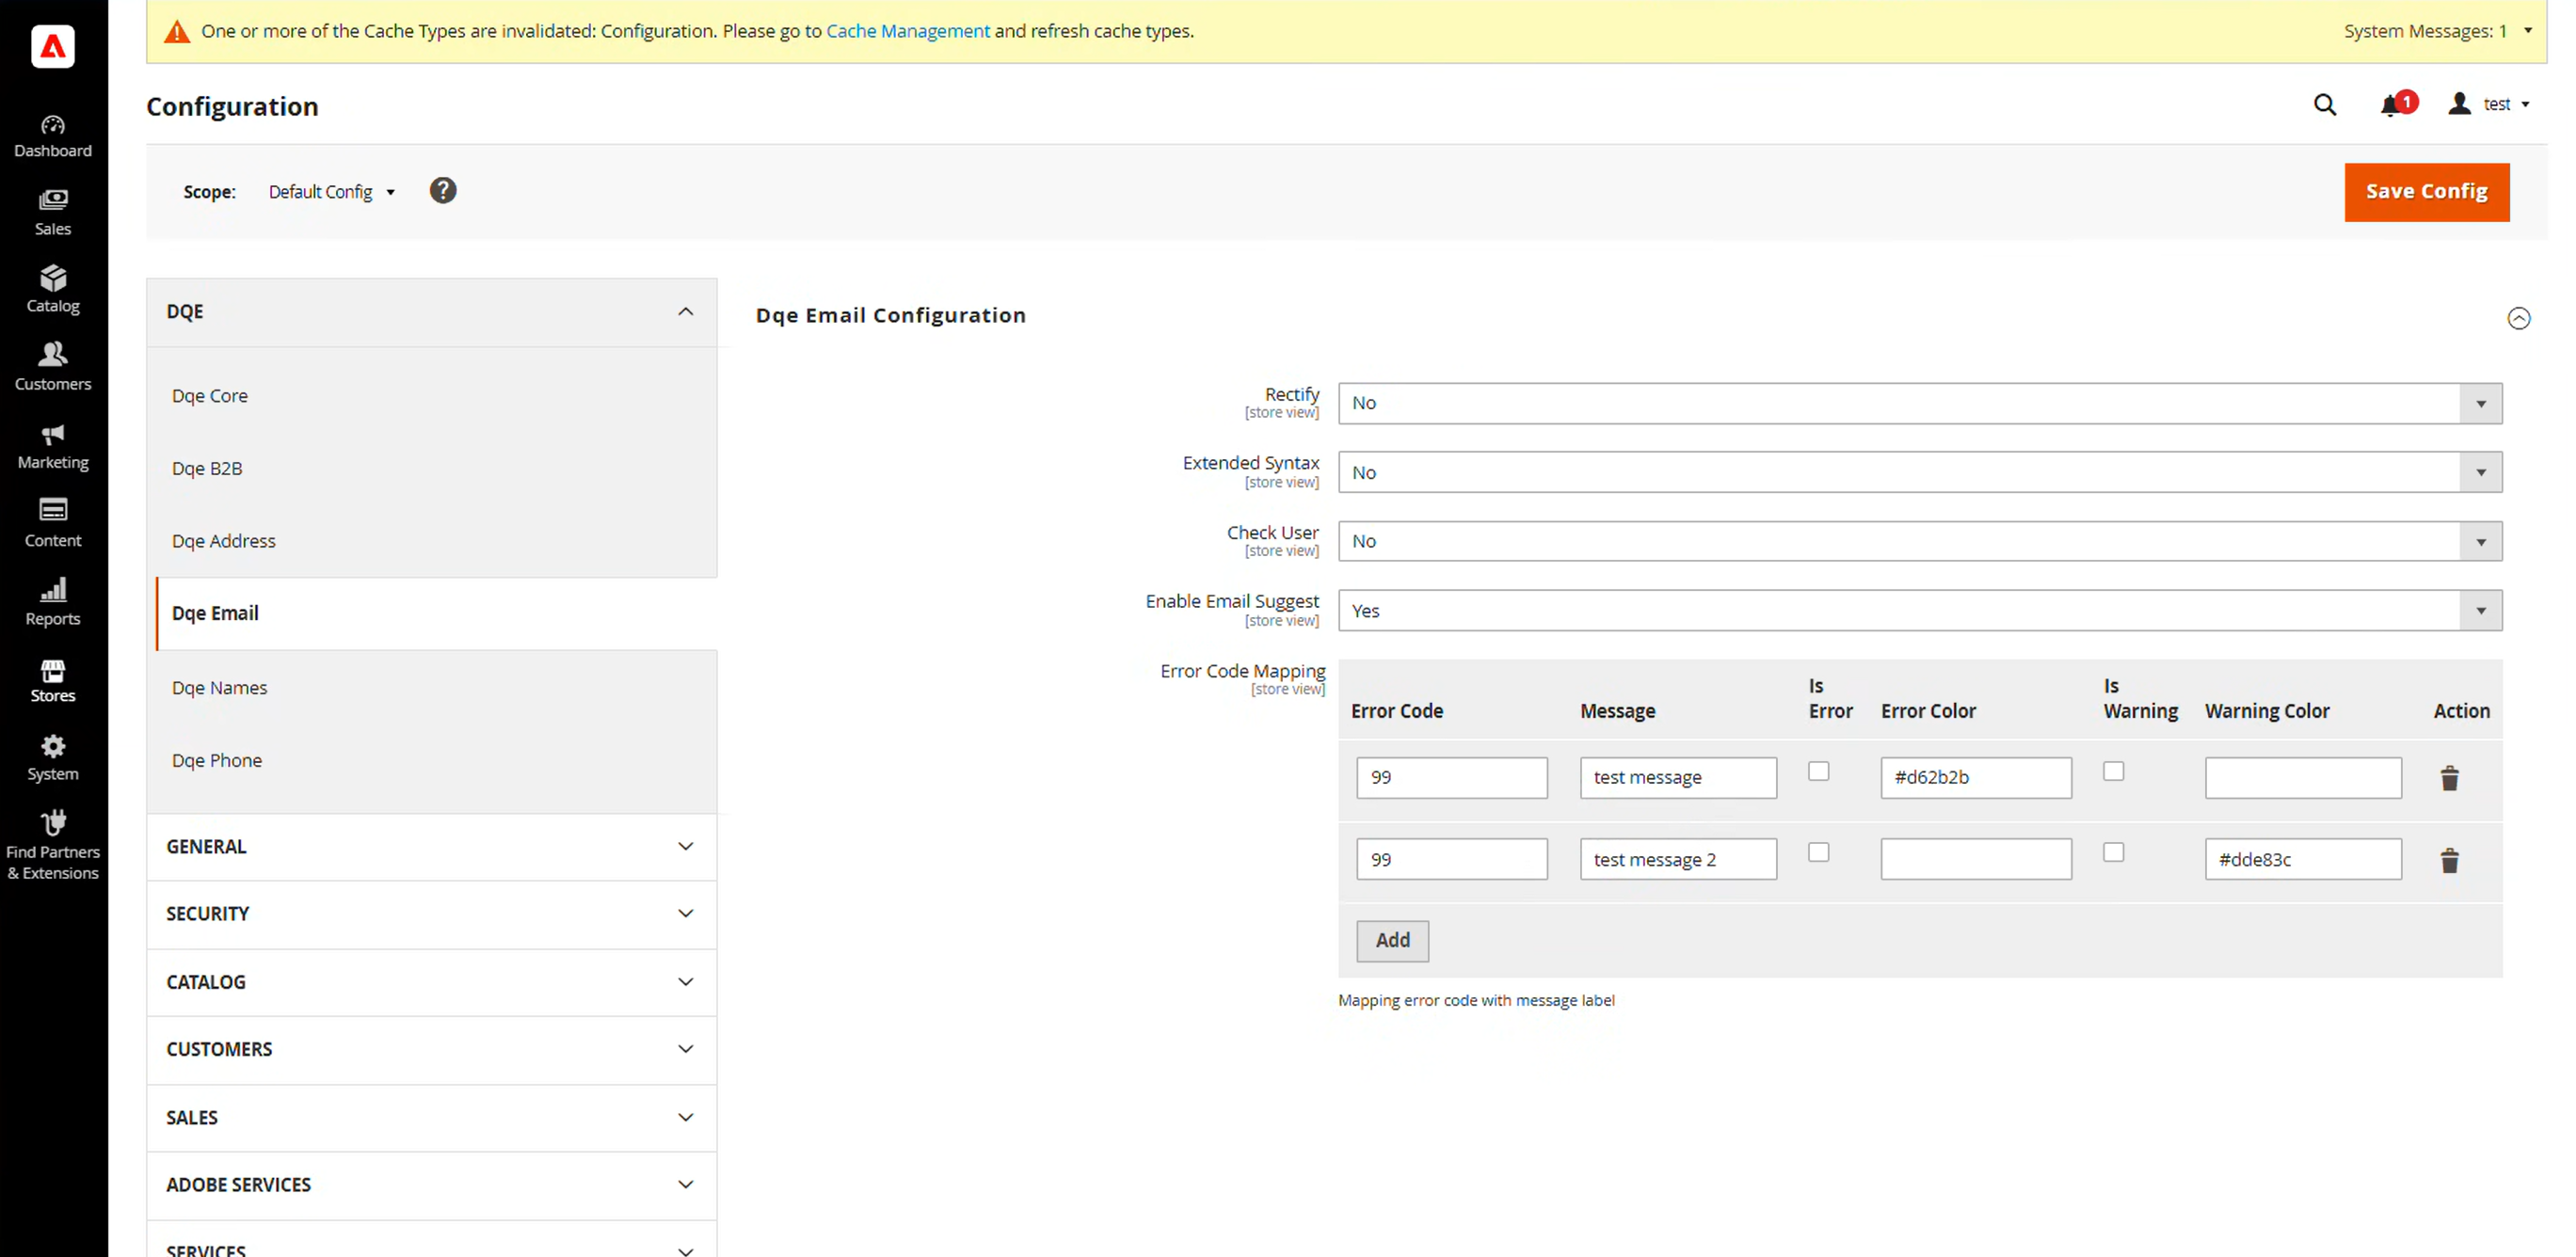Delete the 'test message 2' mapping row
The height and width of the screenshot is (1257, 2576).
click(x=2449, y=860)
